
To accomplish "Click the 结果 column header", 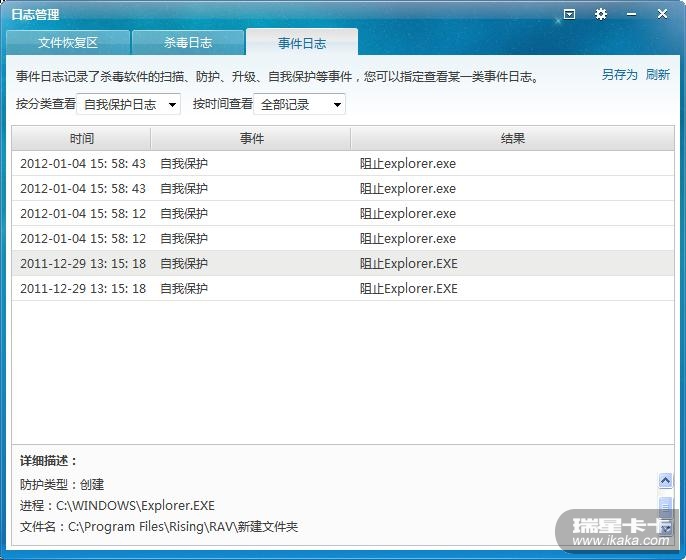I will (512, 139).
